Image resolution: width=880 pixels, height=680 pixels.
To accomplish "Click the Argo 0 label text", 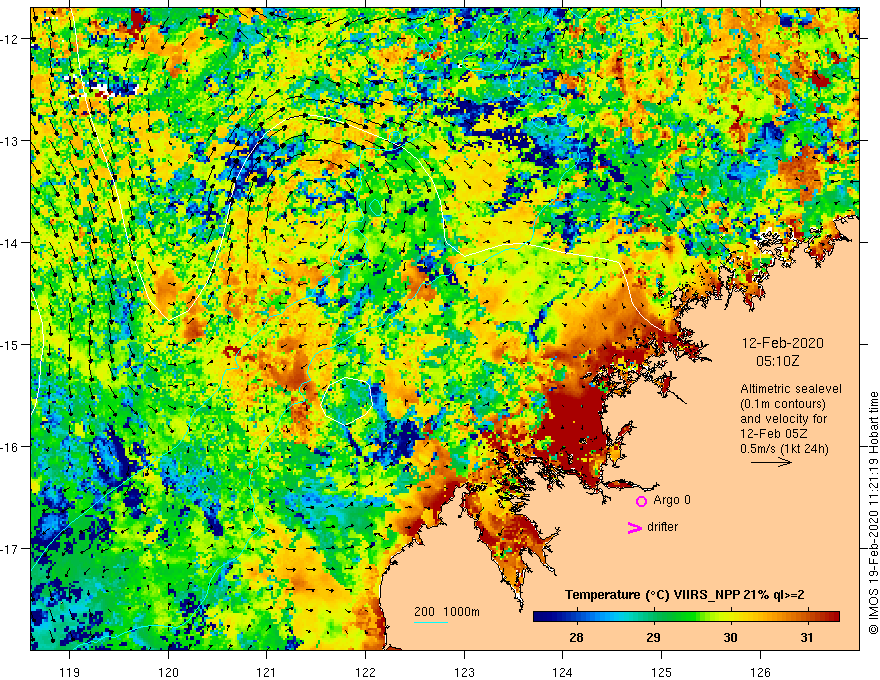I will coord(672,500).
